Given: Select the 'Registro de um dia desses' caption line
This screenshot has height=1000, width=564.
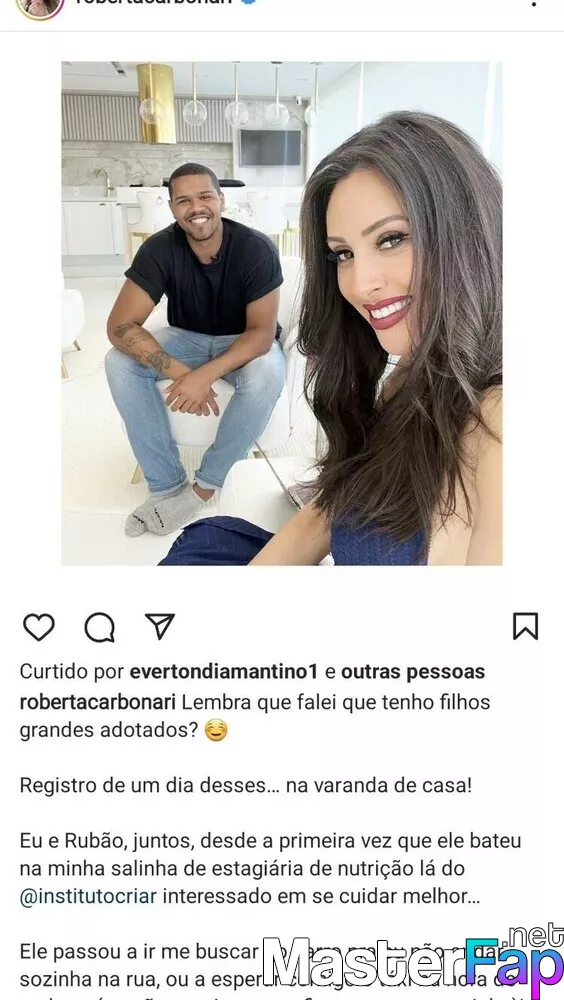Looking at the screenshot, I should click(246, 785).
